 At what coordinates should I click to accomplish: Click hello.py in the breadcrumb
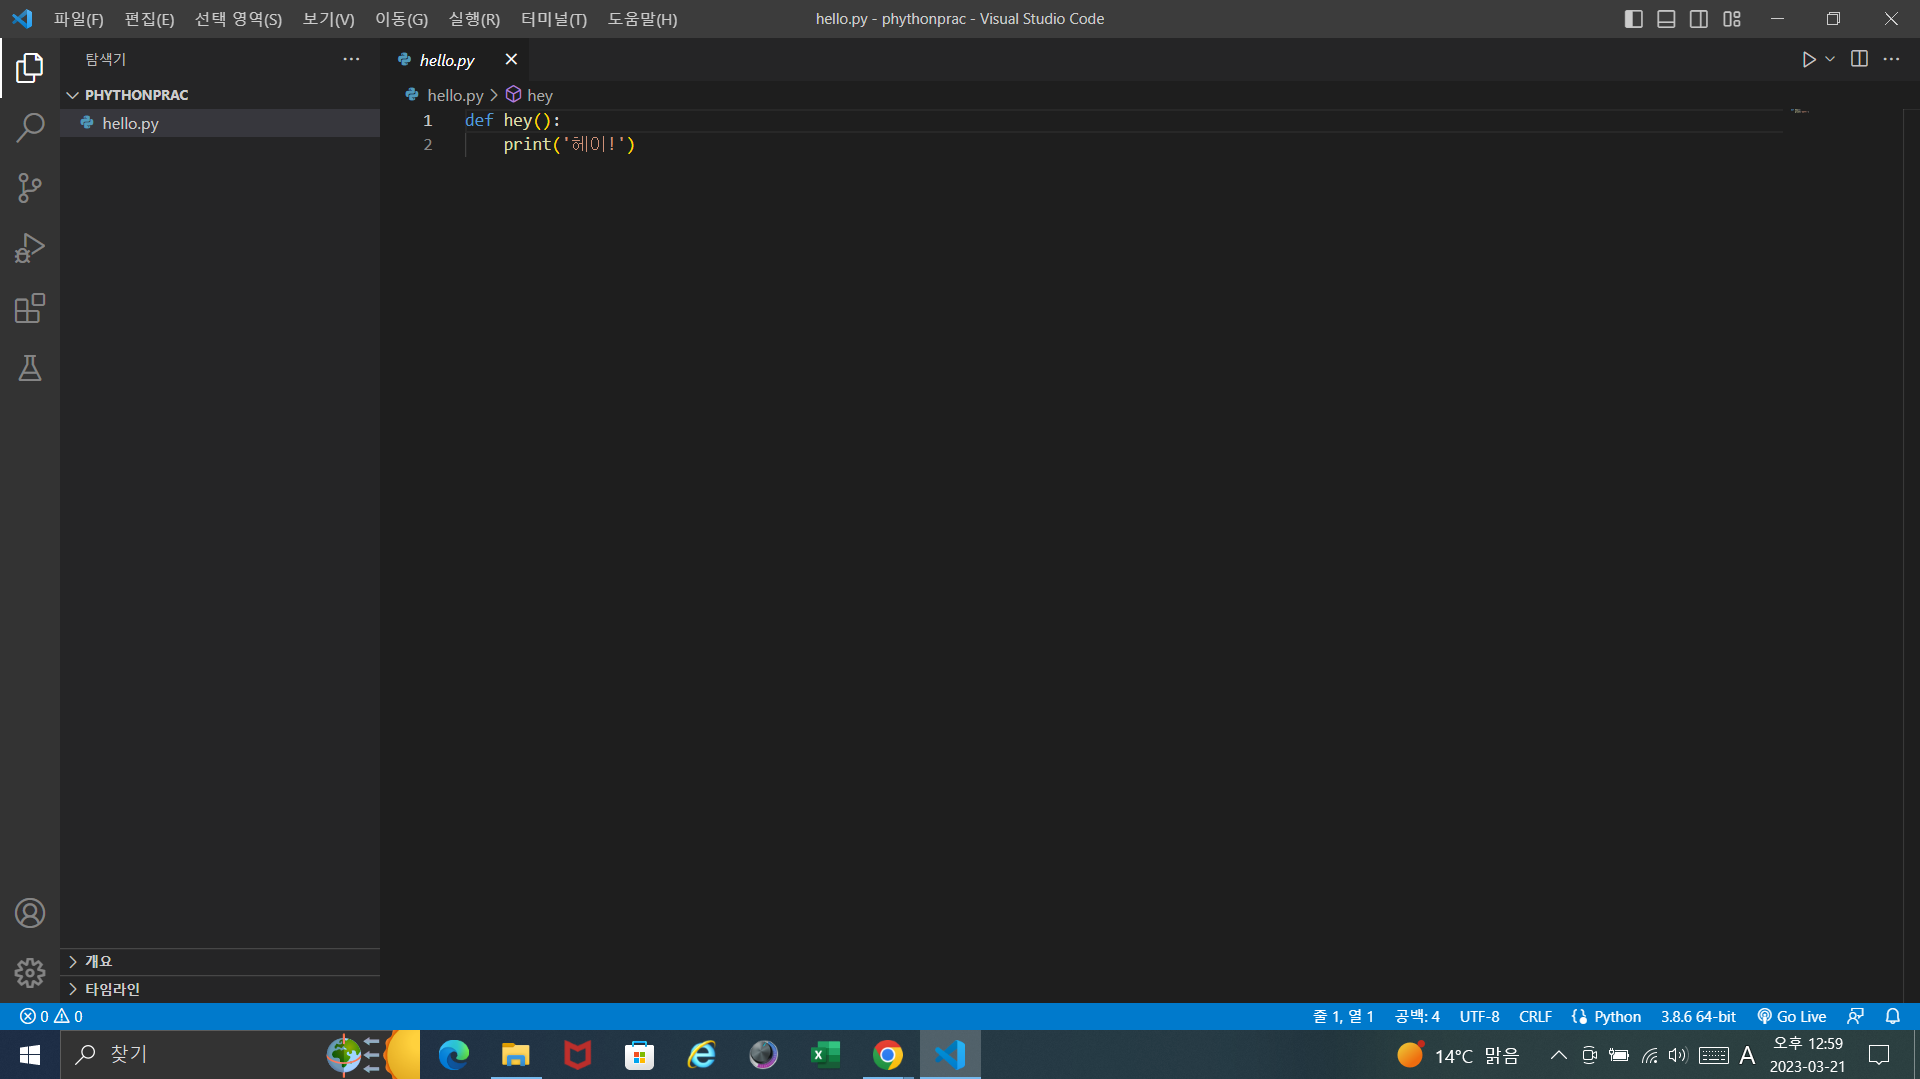[x=455, y=95]
